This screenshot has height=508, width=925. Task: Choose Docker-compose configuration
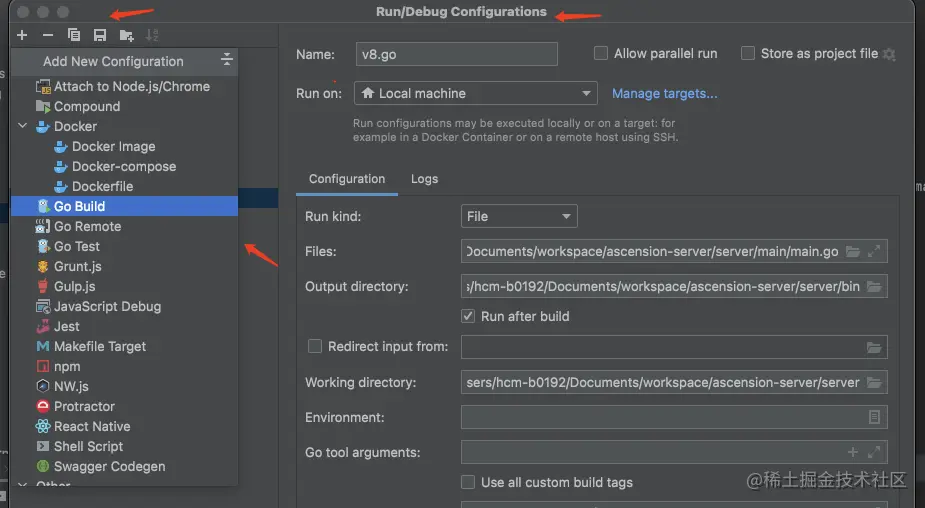[124, 166]
